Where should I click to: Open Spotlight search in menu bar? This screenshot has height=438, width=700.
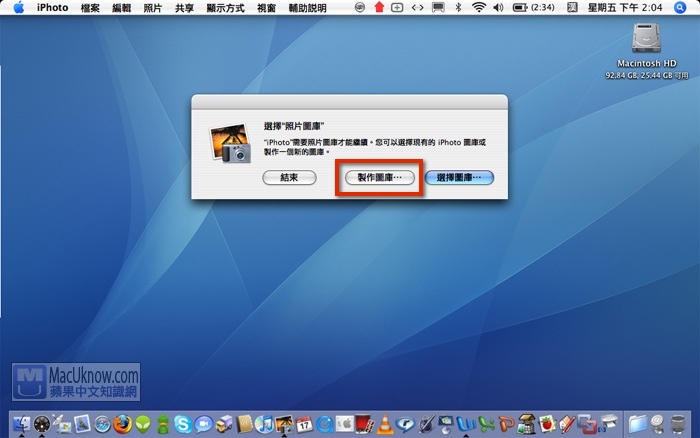(680, 7)
